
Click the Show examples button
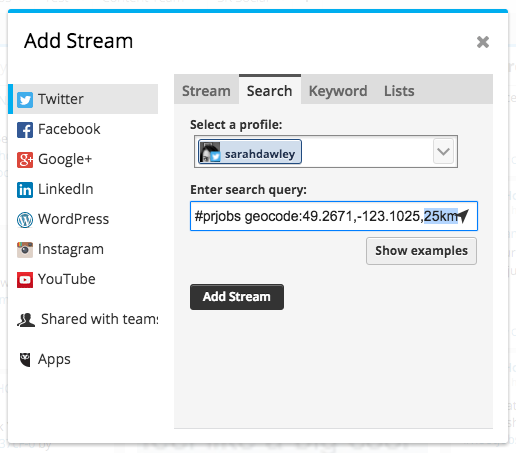(421, 251)
